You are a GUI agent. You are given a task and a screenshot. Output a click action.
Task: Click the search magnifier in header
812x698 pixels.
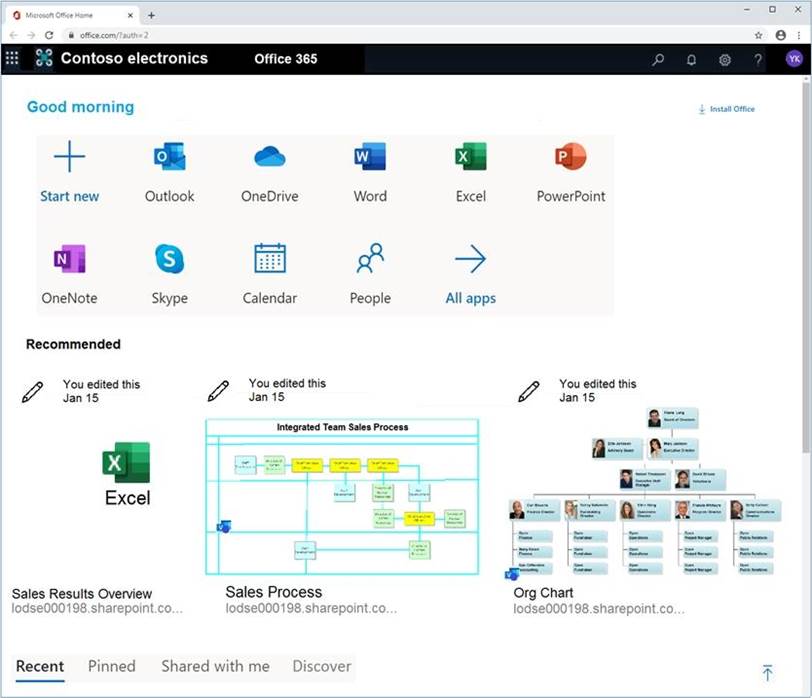pyautogui.click(x=658, y=59)
